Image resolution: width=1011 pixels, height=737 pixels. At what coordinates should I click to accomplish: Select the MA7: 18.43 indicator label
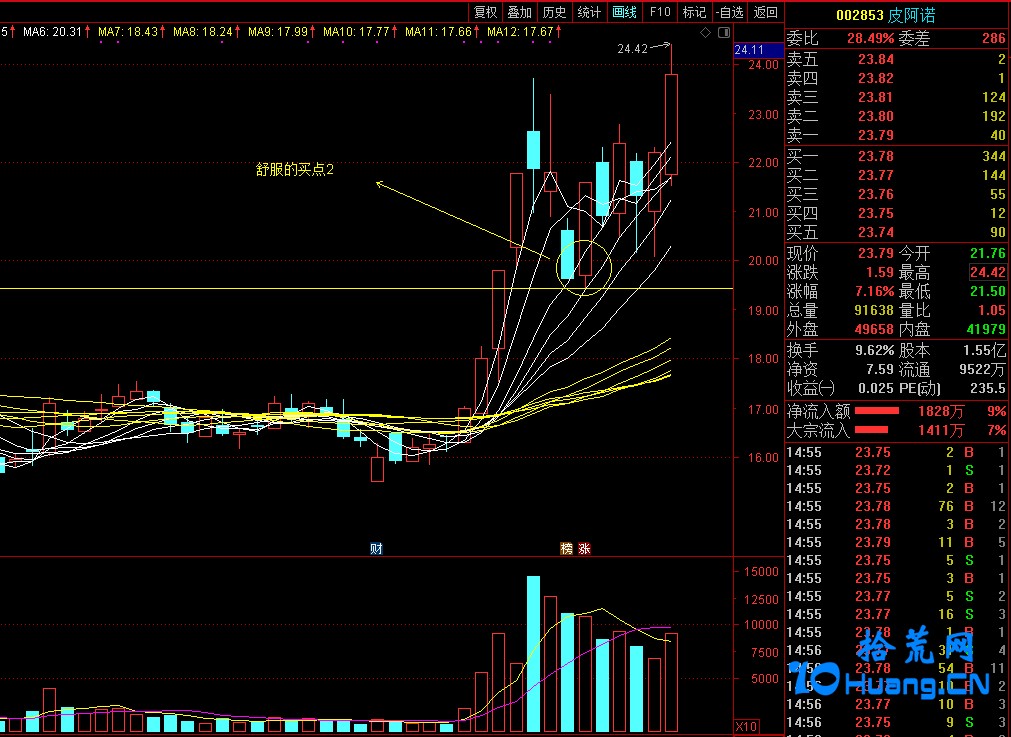pyautogui.click(x=128, y=32)
